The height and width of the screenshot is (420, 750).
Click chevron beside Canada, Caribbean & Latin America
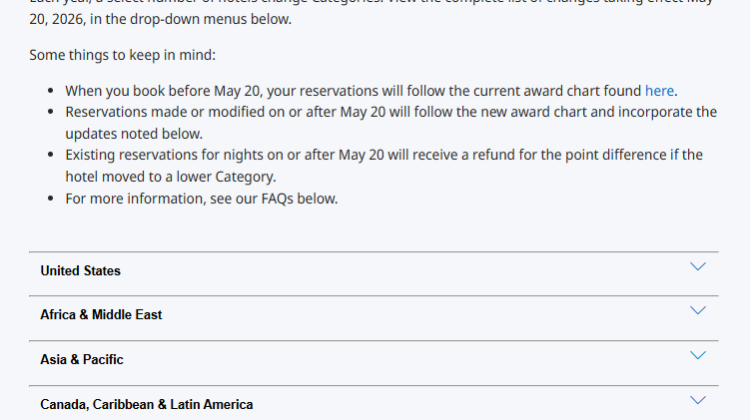pos(698,401)
